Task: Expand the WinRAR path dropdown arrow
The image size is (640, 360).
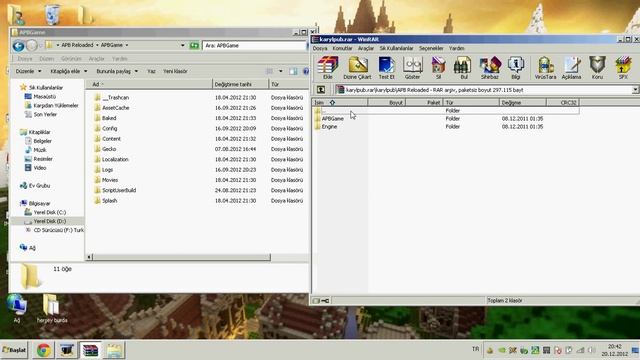Action: point(636,90)
